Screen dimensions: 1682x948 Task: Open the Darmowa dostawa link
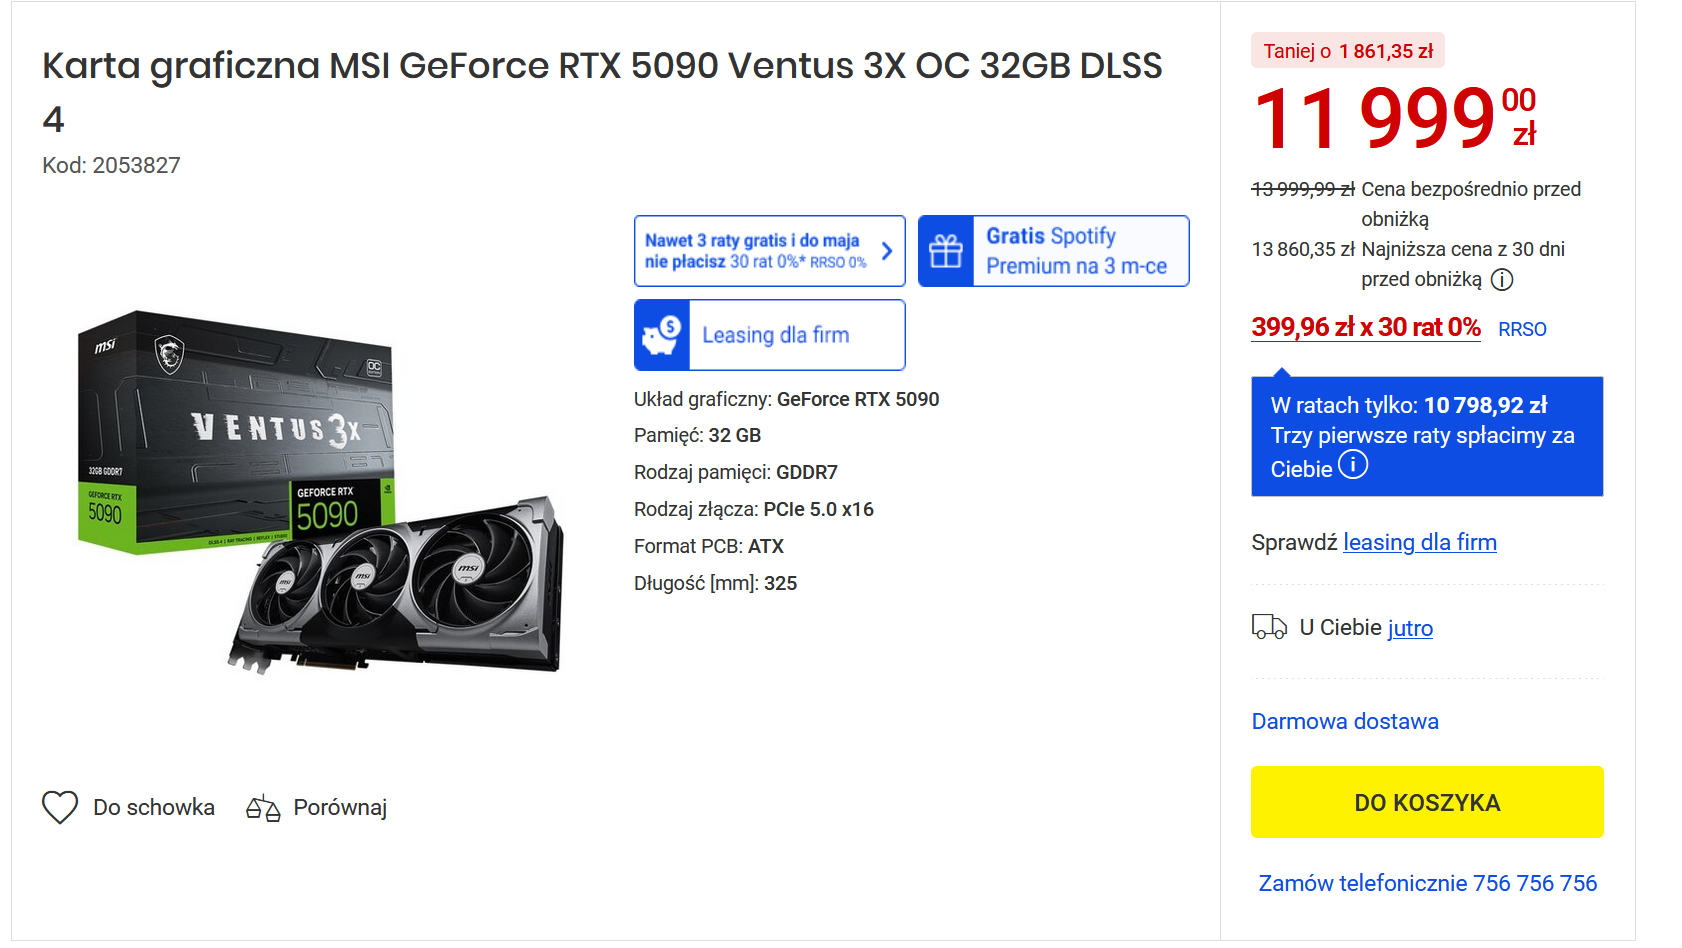(1345, 721)
